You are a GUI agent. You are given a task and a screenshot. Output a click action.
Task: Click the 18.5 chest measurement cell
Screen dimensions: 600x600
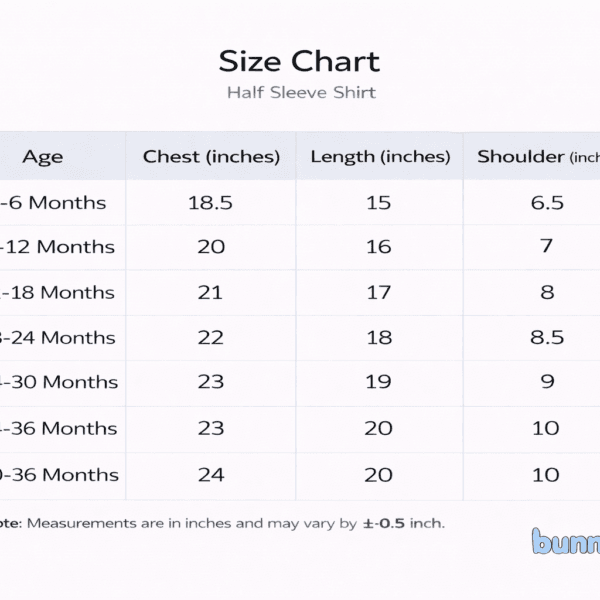pos(210,203)
